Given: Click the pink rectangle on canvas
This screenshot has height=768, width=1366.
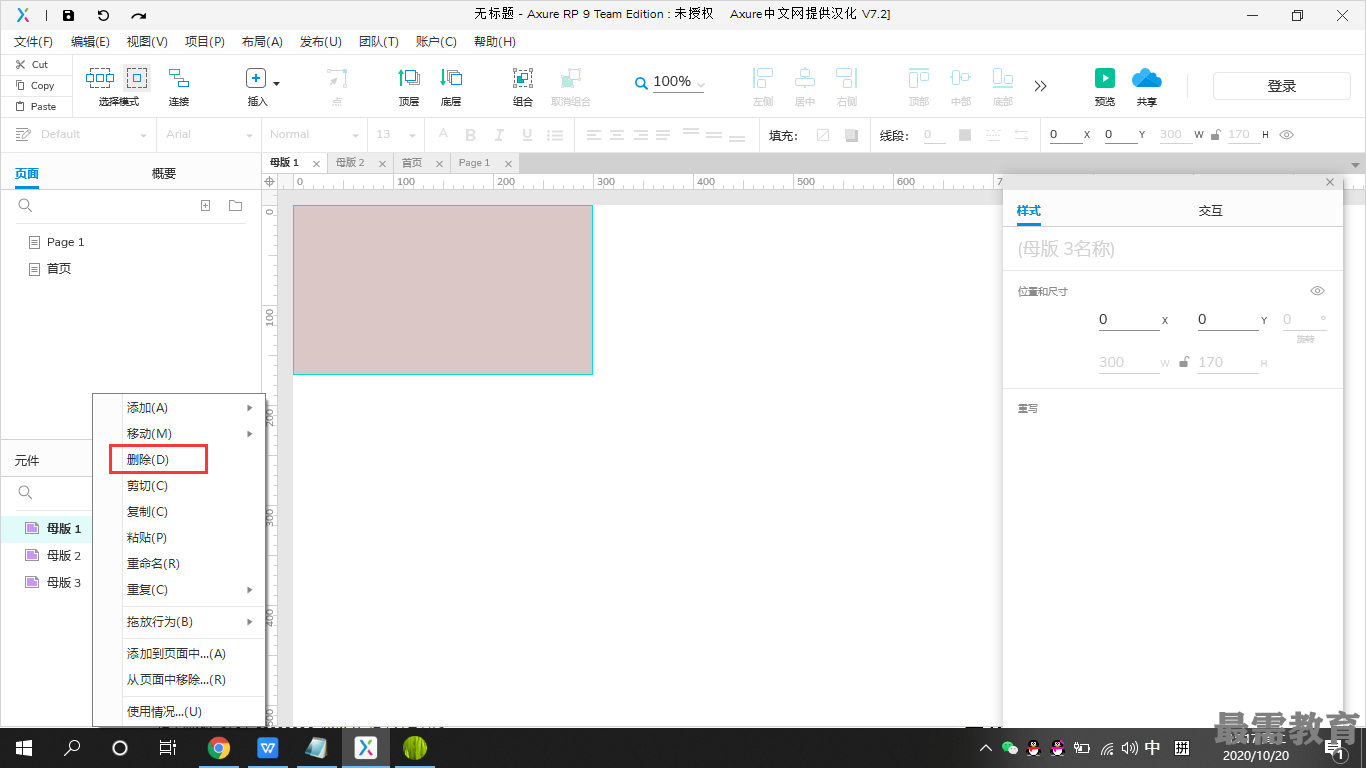Looking at the screenshot, I should pos(443,290).
